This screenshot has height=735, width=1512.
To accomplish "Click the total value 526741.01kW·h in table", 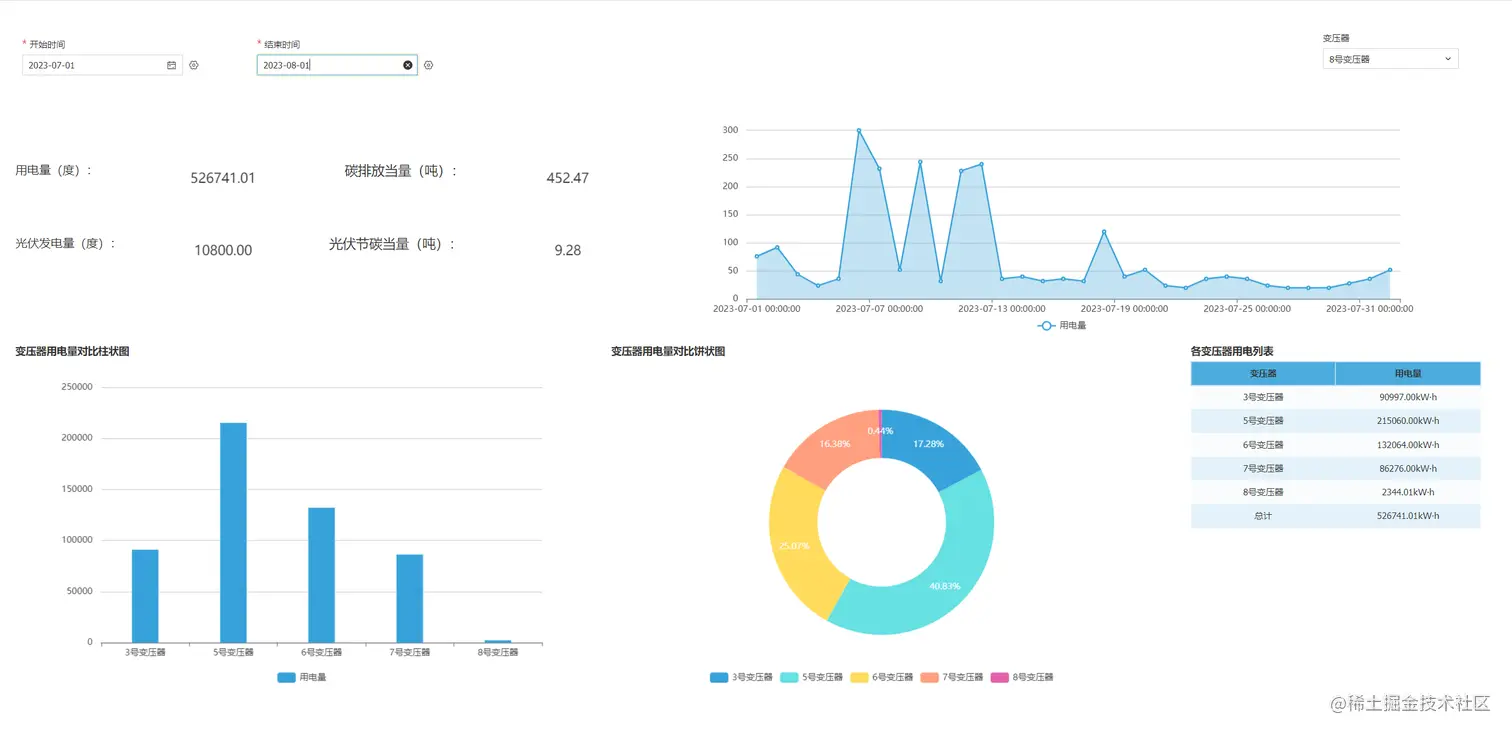I will (1408, 516).
